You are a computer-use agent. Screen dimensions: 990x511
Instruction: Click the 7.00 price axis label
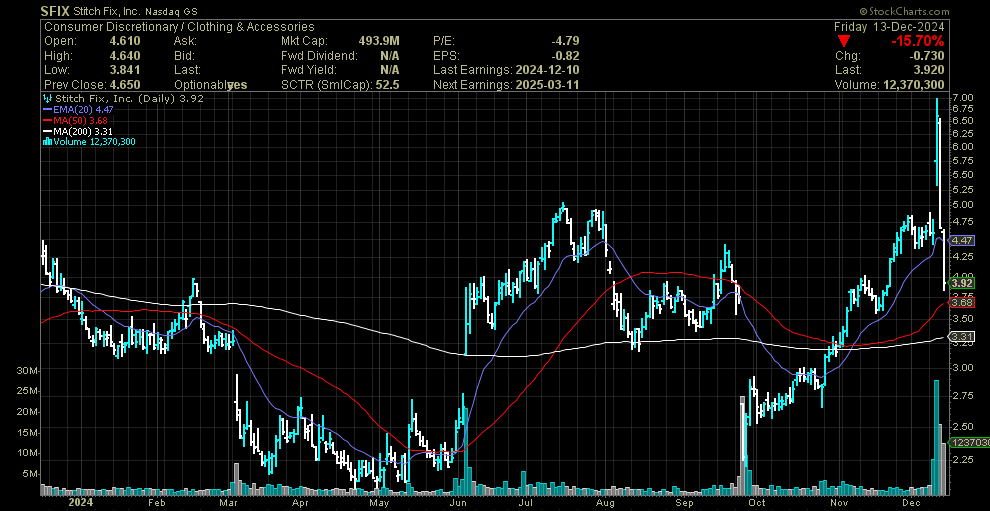[x=962, y=98]
